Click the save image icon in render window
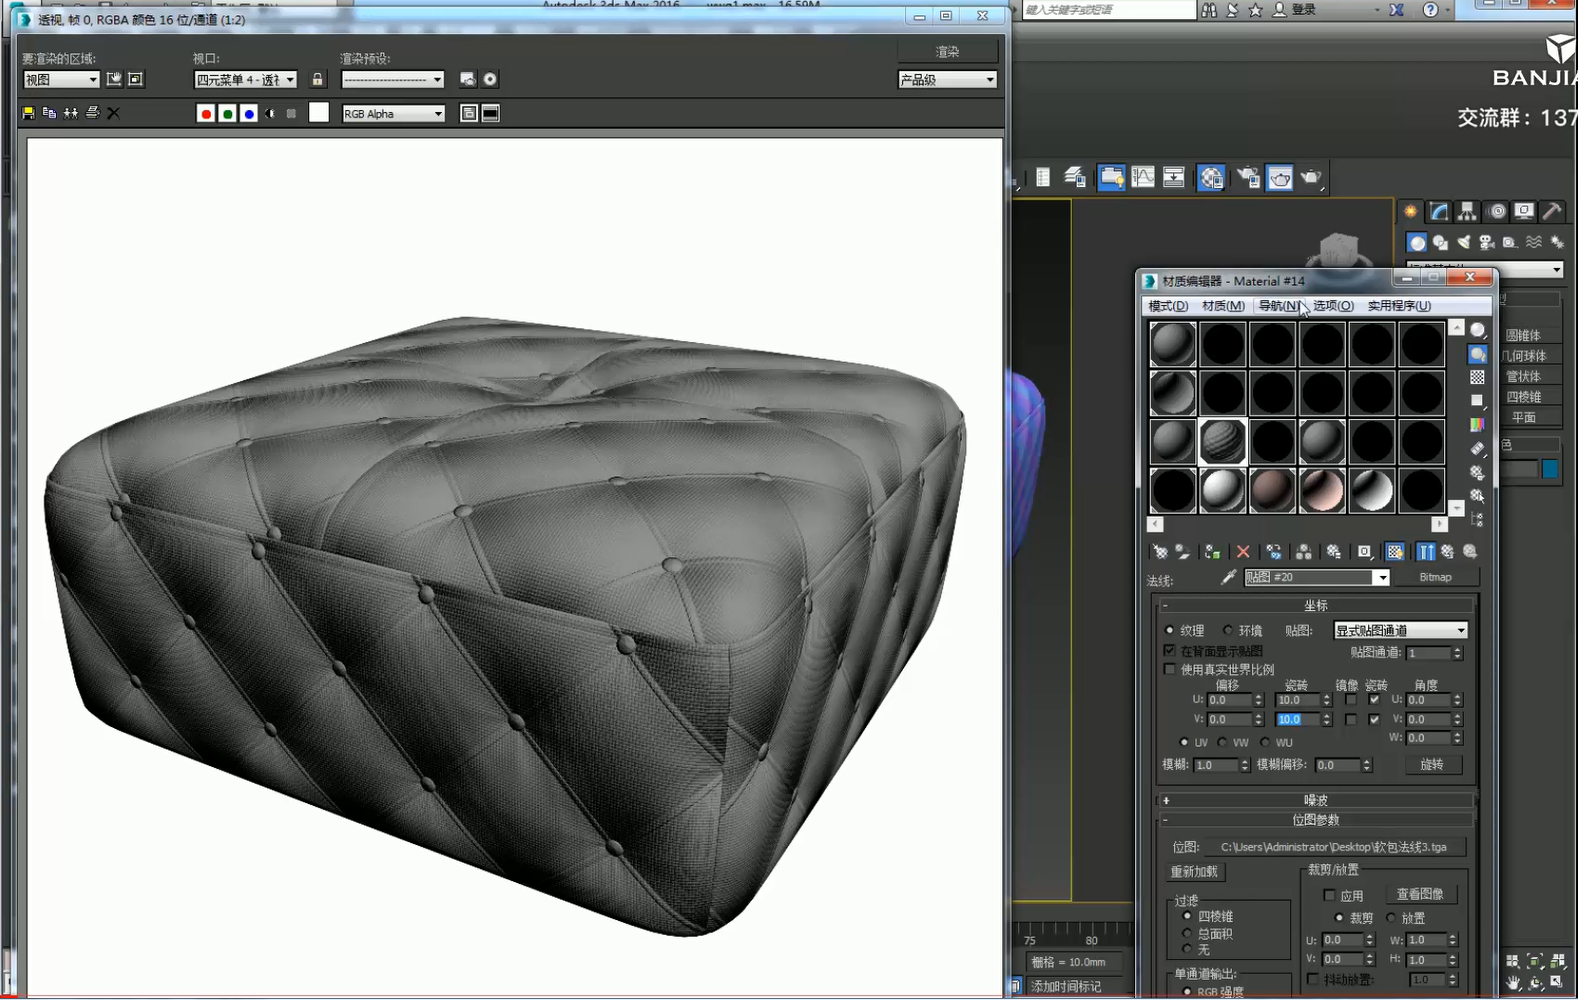1578x1000 pixels. 28,113
